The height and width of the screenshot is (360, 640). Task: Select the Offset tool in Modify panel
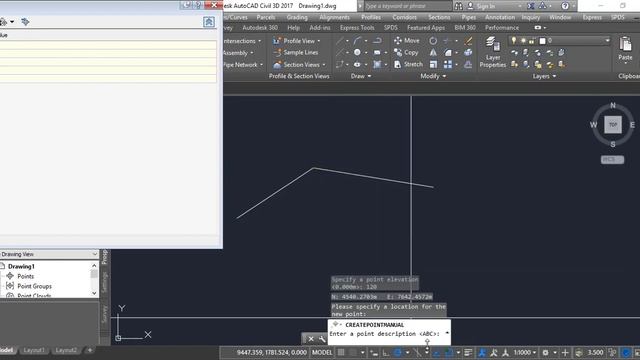click(468, 64)
